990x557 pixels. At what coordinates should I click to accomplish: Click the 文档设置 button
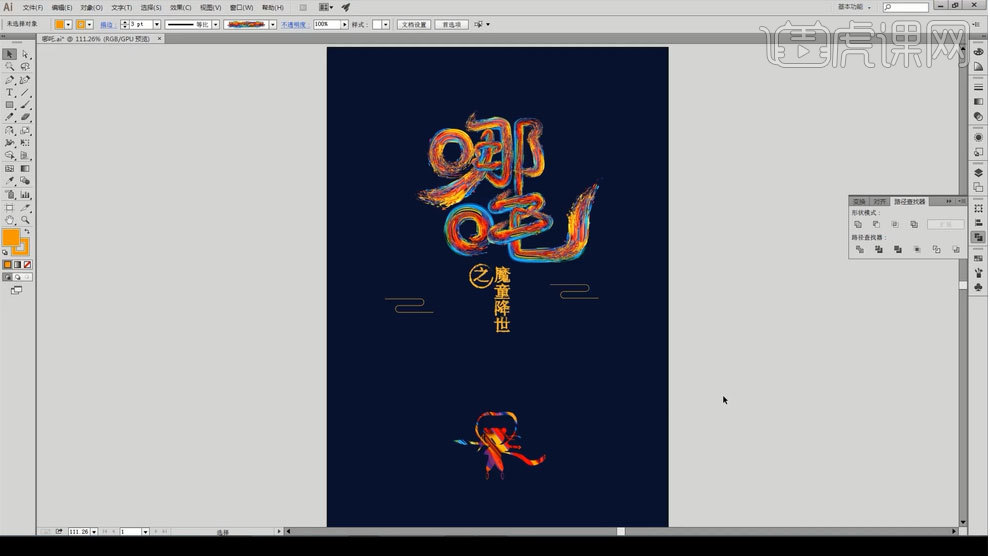(x=414, y=25)
